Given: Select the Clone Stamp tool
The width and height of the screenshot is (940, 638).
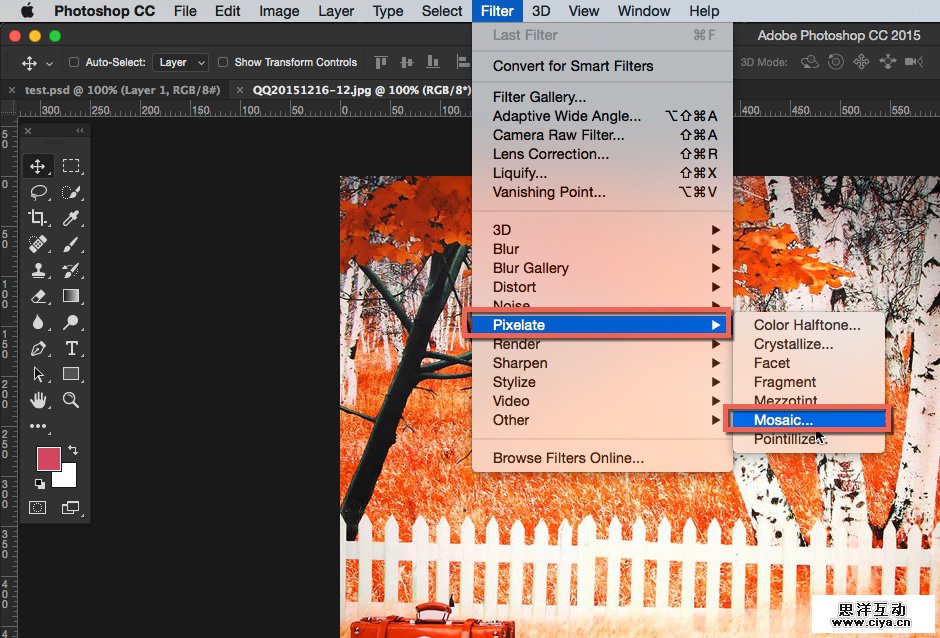Looking at the screenshot, I should 38,270.
